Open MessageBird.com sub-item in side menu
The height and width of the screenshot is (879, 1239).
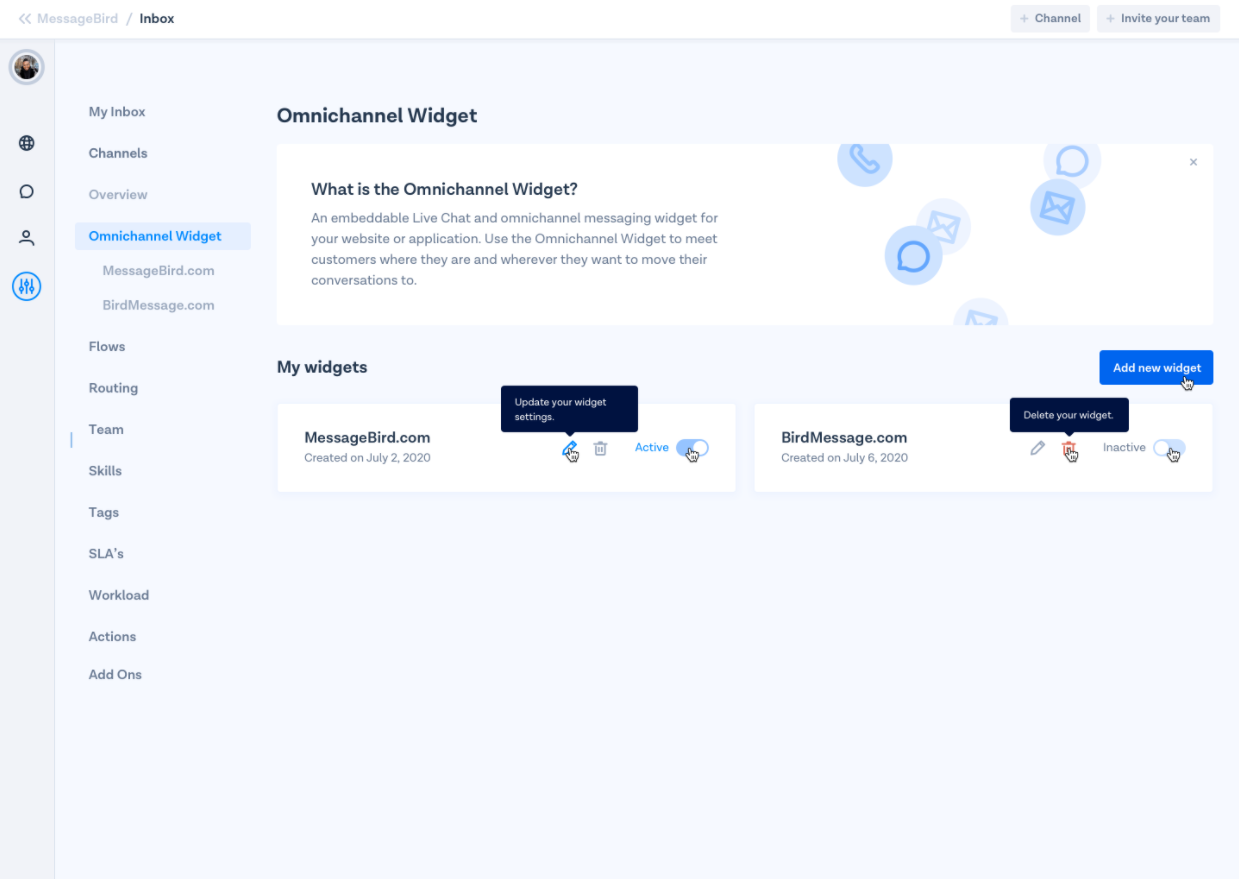[x=158, y=271]
